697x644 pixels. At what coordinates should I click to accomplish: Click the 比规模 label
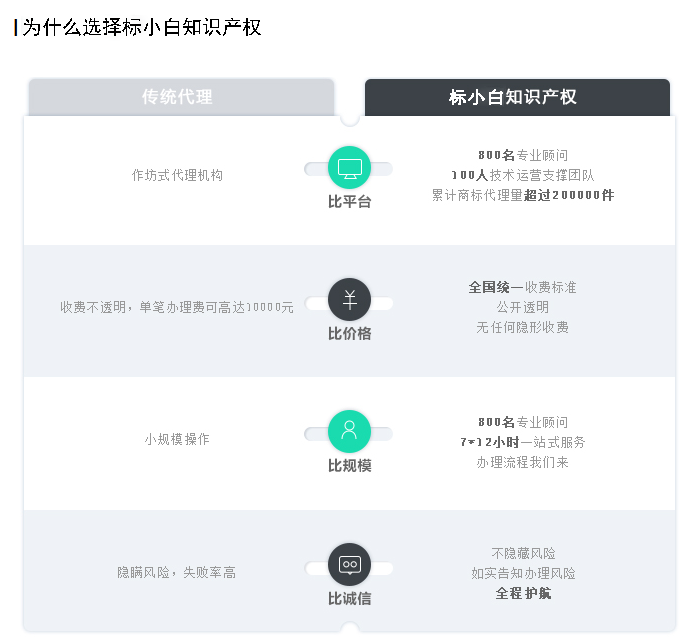(349, 466)
